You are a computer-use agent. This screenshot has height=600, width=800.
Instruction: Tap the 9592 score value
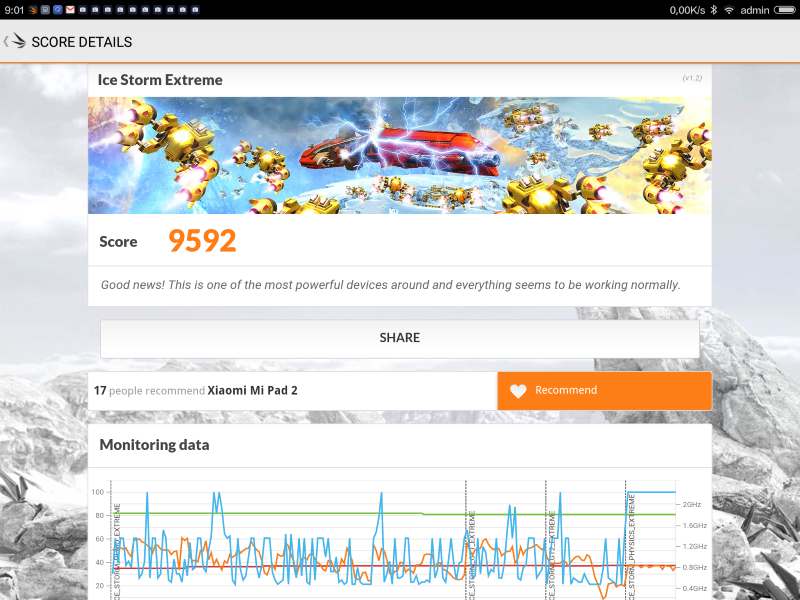pyautogui.click(x=202, y=241)
